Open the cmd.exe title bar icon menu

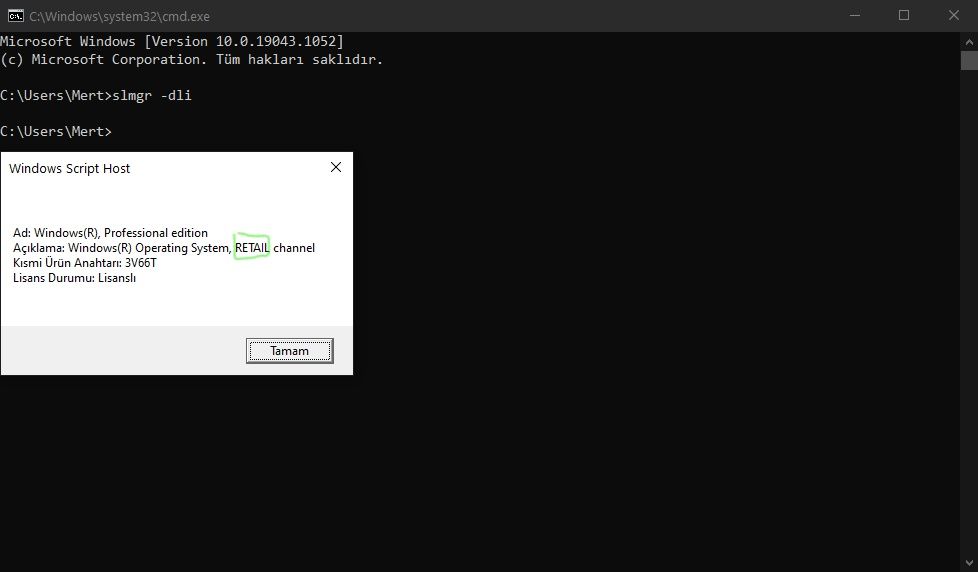pos(16,16)
